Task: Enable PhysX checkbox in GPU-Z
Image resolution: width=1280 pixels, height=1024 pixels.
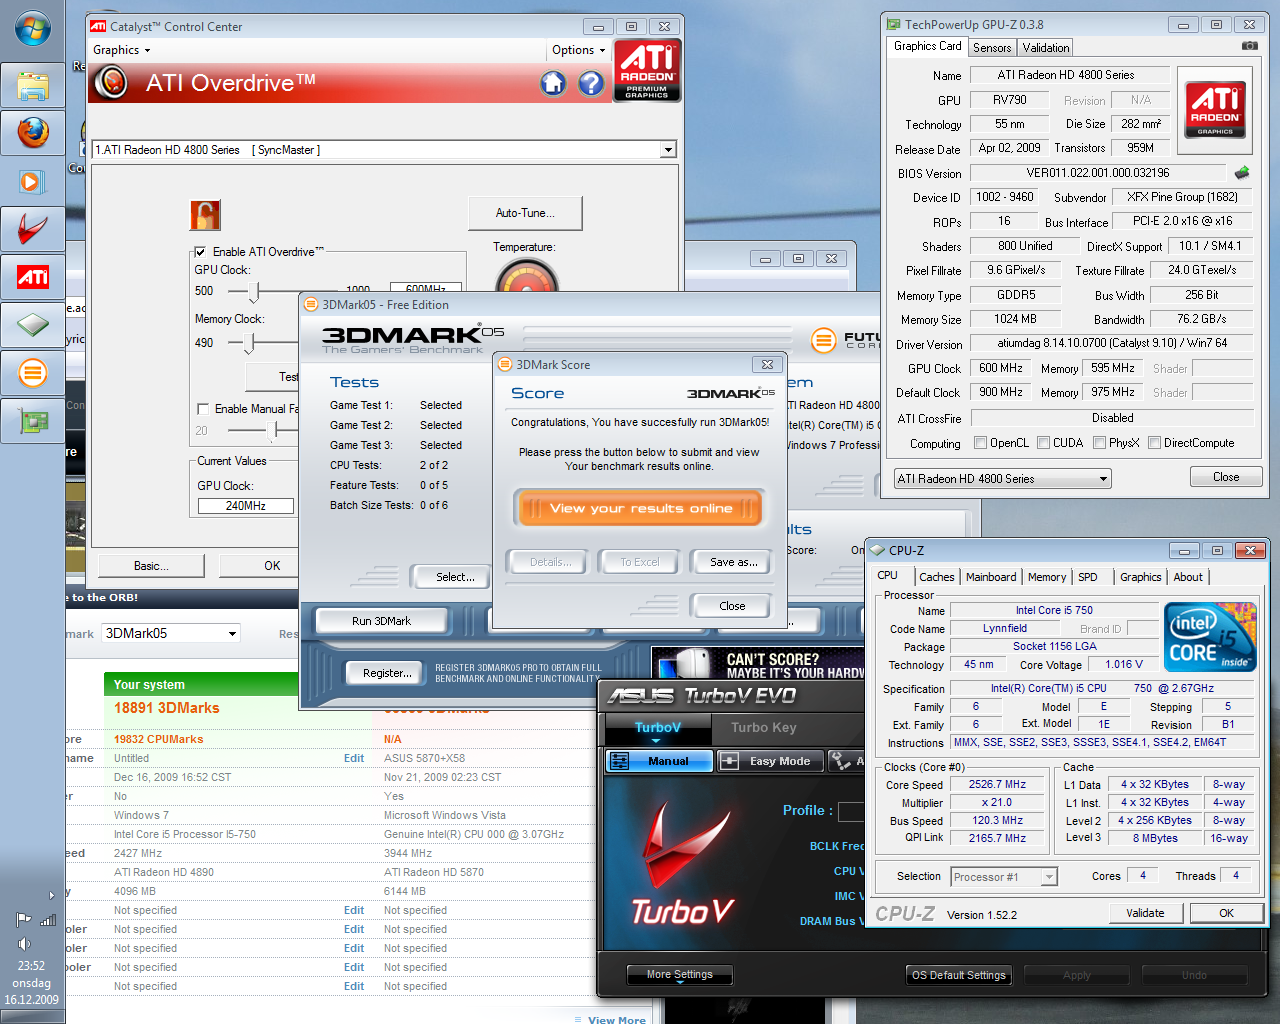Action: tap(1099, 443)
